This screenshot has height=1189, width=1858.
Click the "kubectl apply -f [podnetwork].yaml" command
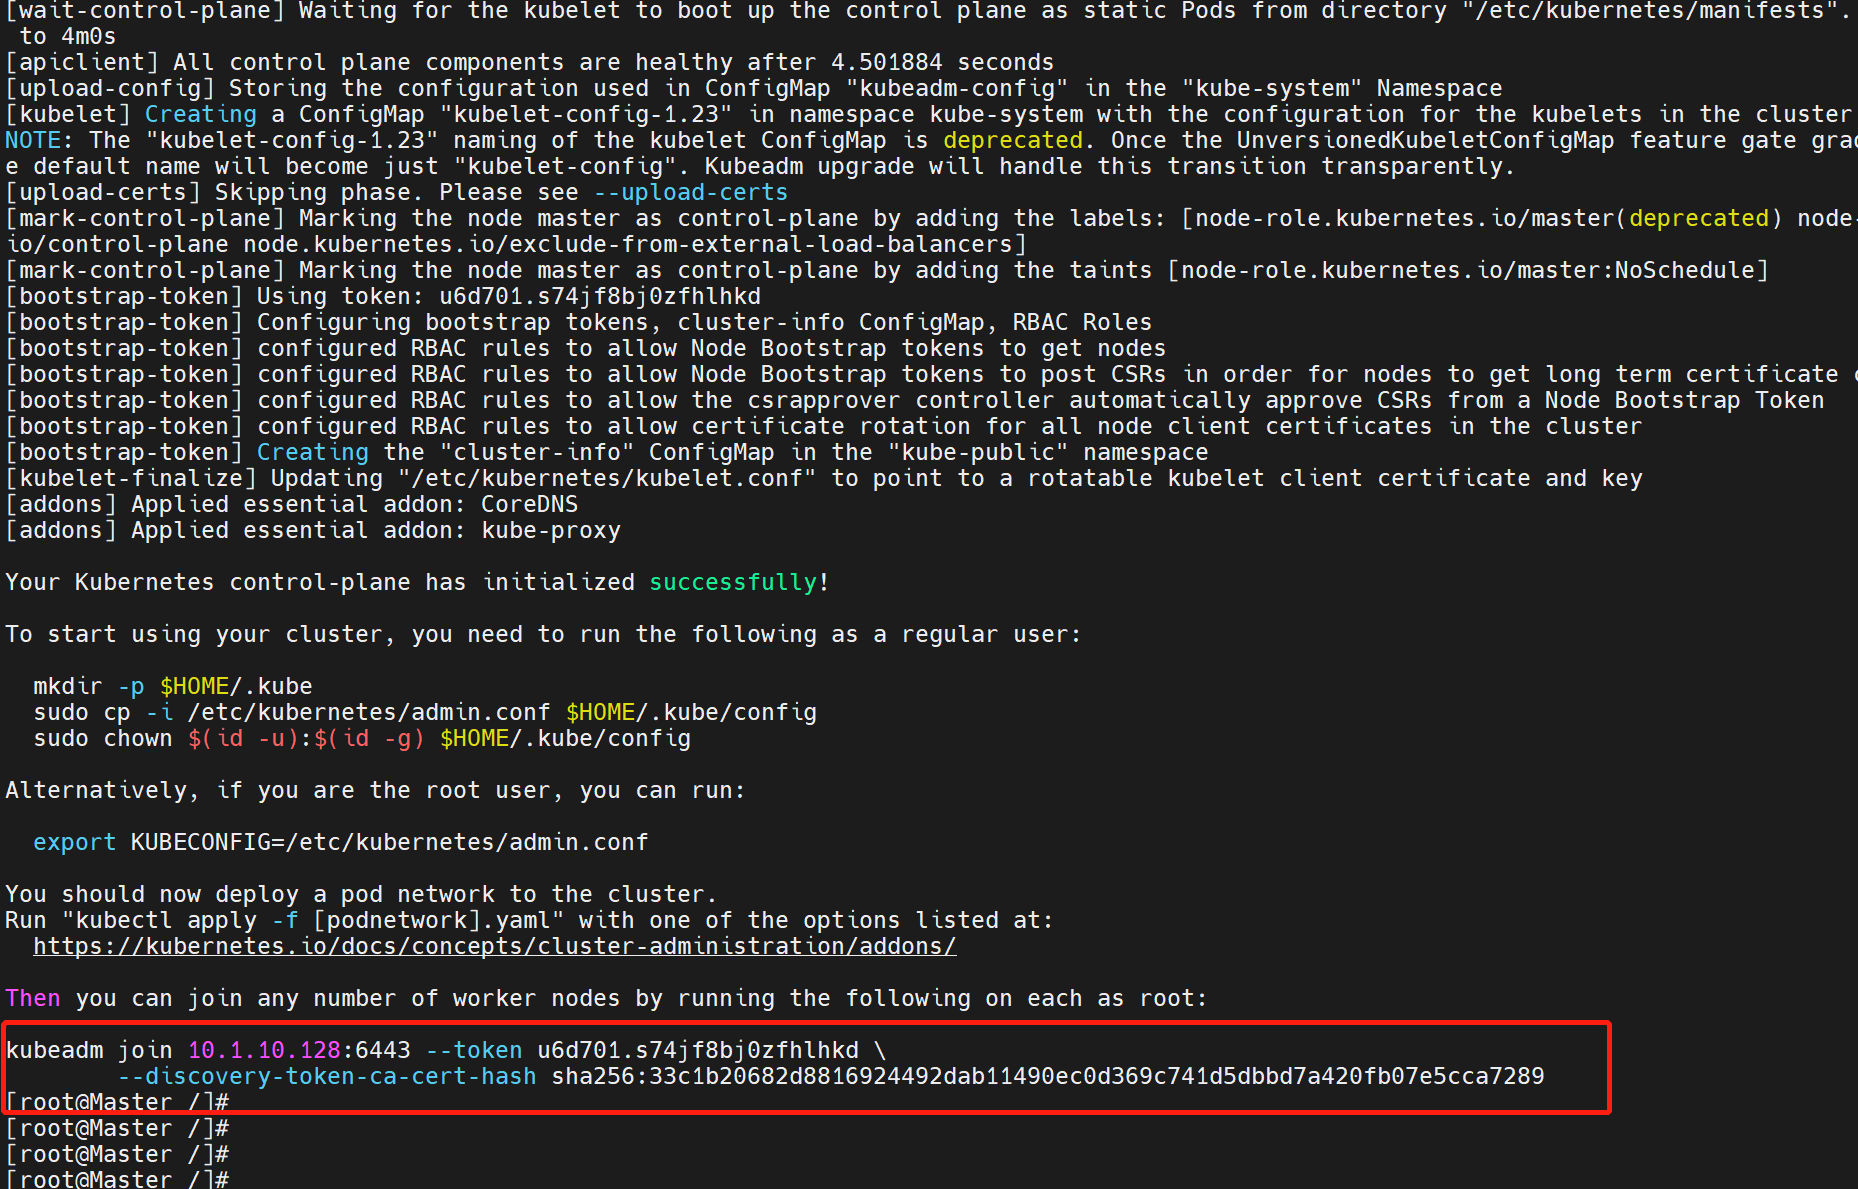(x=320, y=920)
